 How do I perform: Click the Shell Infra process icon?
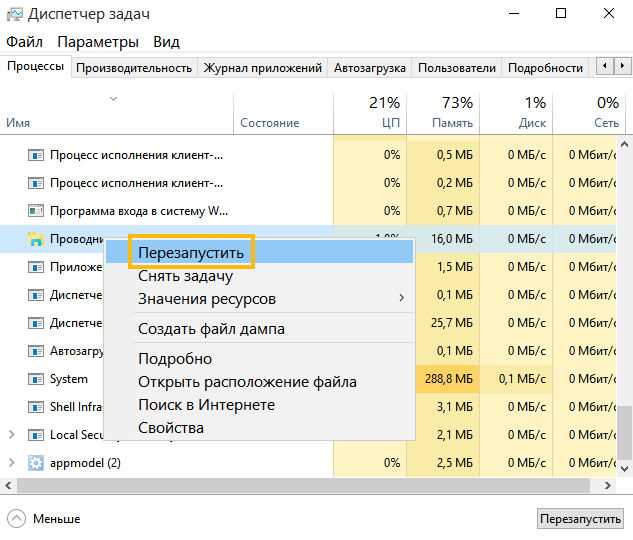click(36, 407)
